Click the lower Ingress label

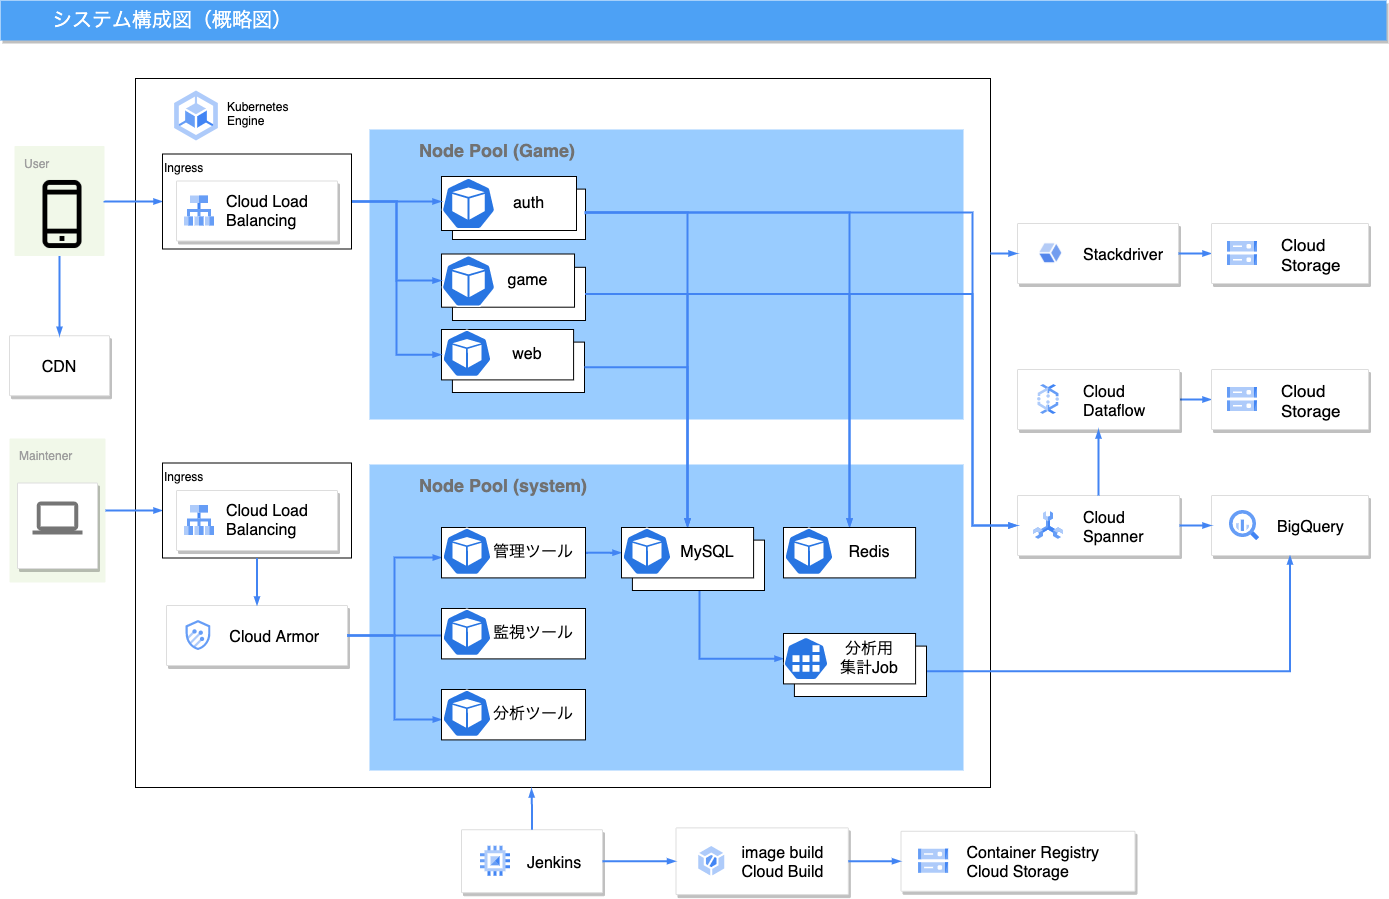coord(184,477)
